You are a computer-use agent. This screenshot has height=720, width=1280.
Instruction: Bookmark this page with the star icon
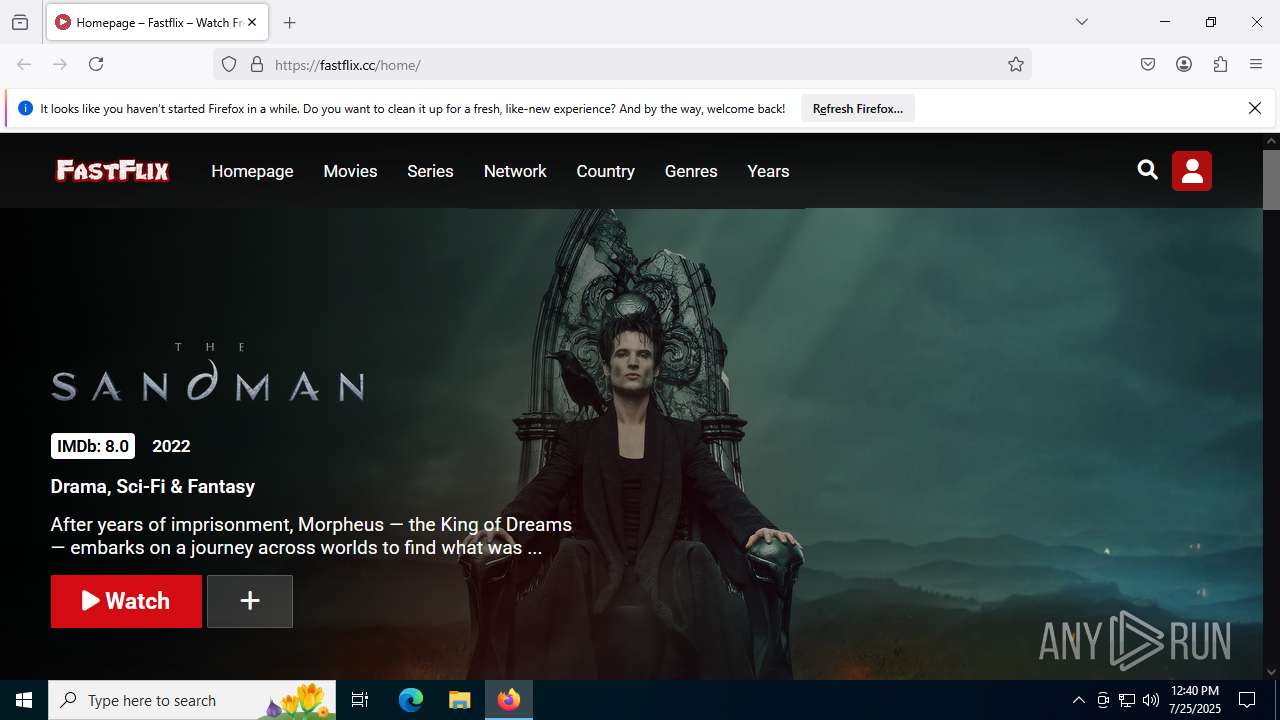[1016, 64]
